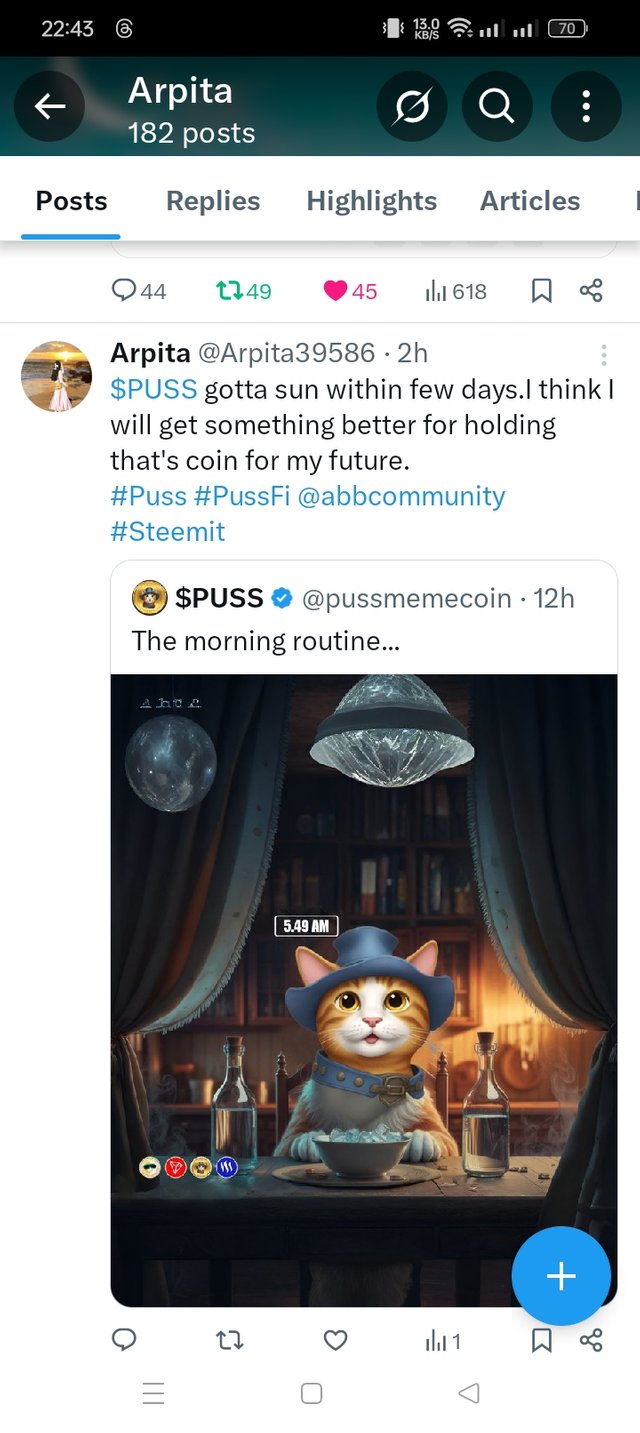The image size is (640, 1433).
Task: Tap the blue compose post button
Action: point(561,1276)
